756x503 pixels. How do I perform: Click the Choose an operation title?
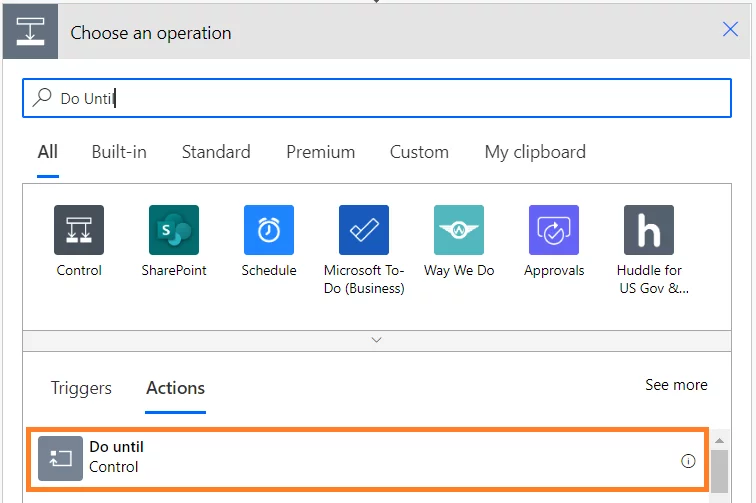coord(151,33)
